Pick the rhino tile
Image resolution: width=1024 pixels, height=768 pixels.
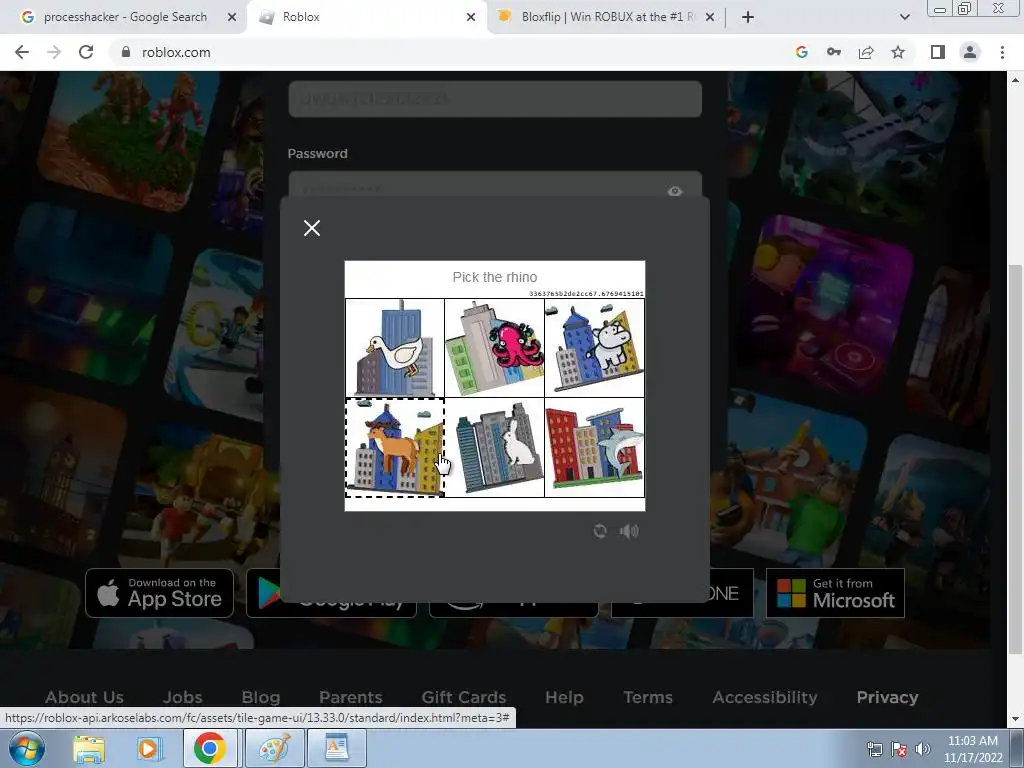click(594, 348)
